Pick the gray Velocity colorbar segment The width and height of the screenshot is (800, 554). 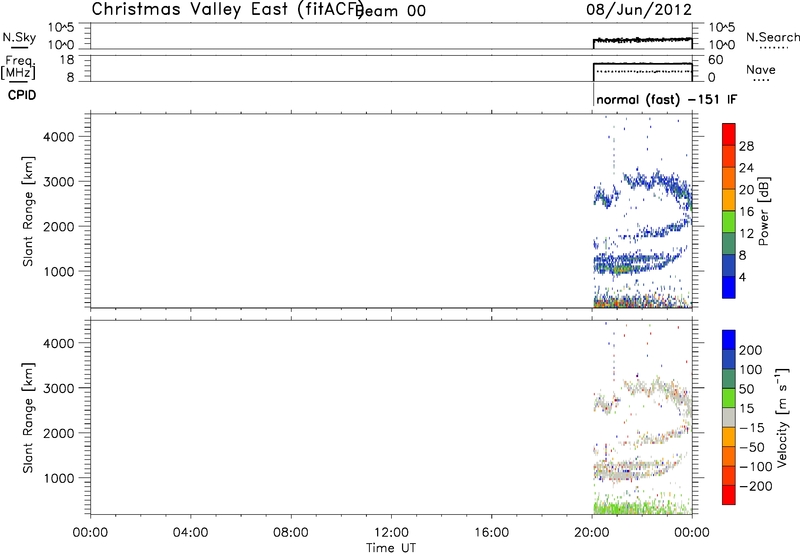[x=729, y=417]
